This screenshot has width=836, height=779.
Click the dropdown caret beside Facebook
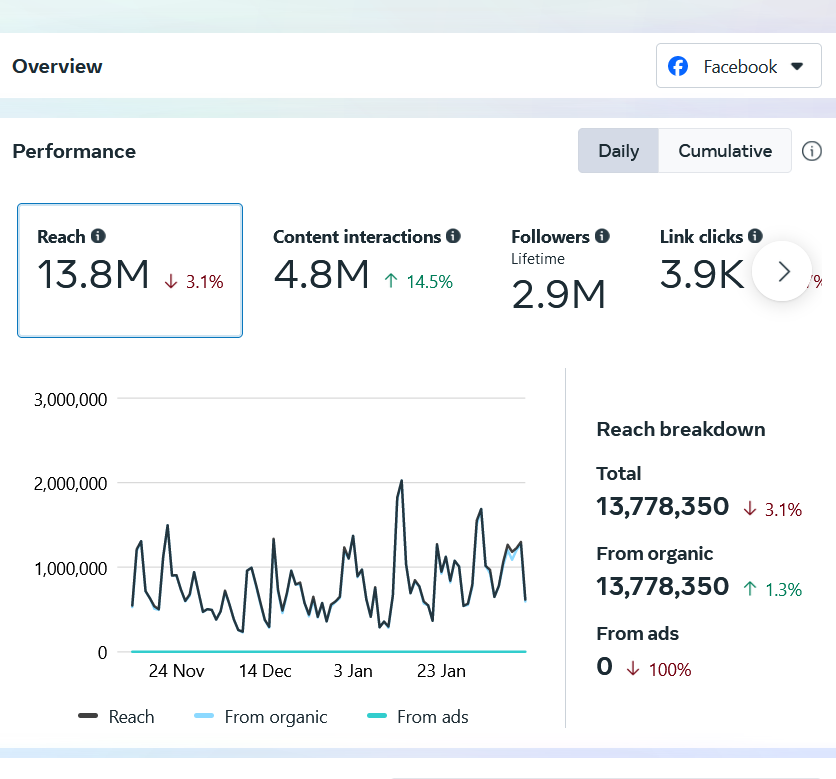point(797,67)
